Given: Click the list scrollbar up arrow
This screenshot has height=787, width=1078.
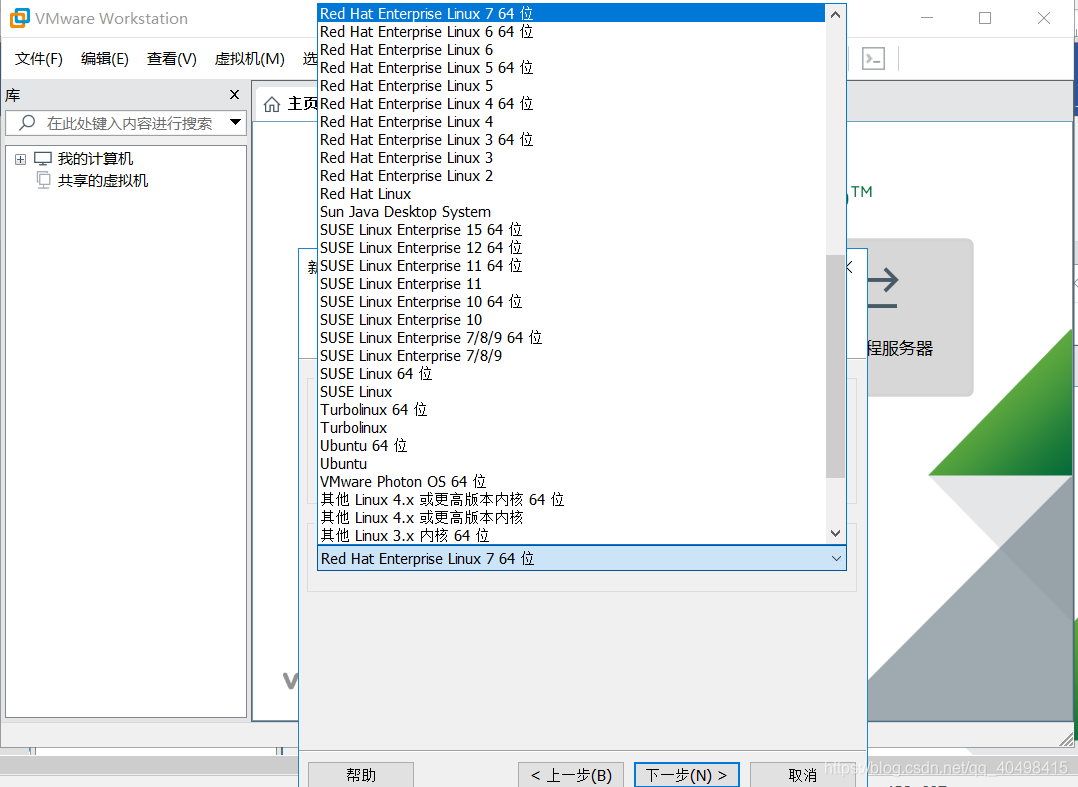Looking at the screenshot, I should [x=835, y=14].
